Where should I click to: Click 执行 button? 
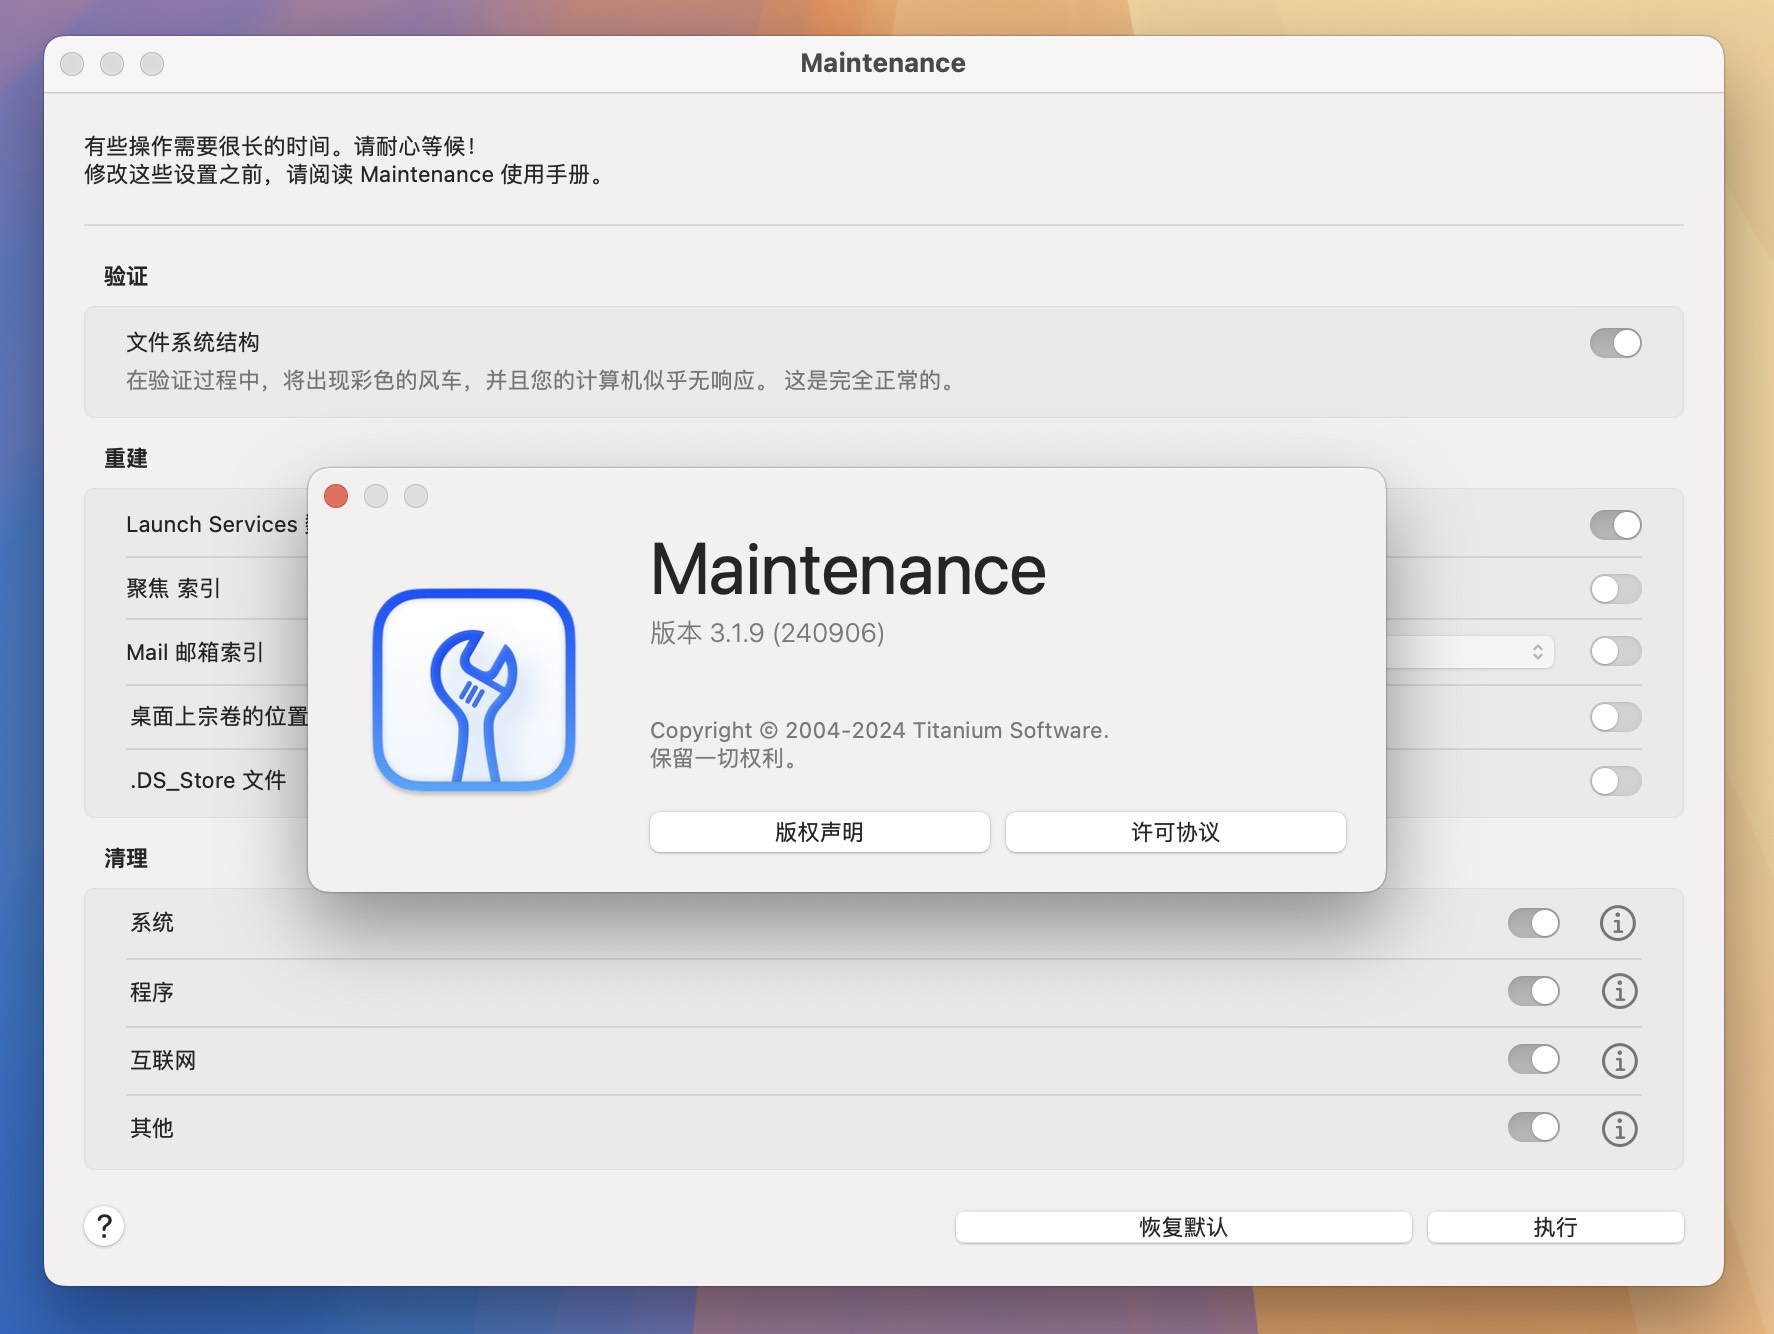1556,1227
